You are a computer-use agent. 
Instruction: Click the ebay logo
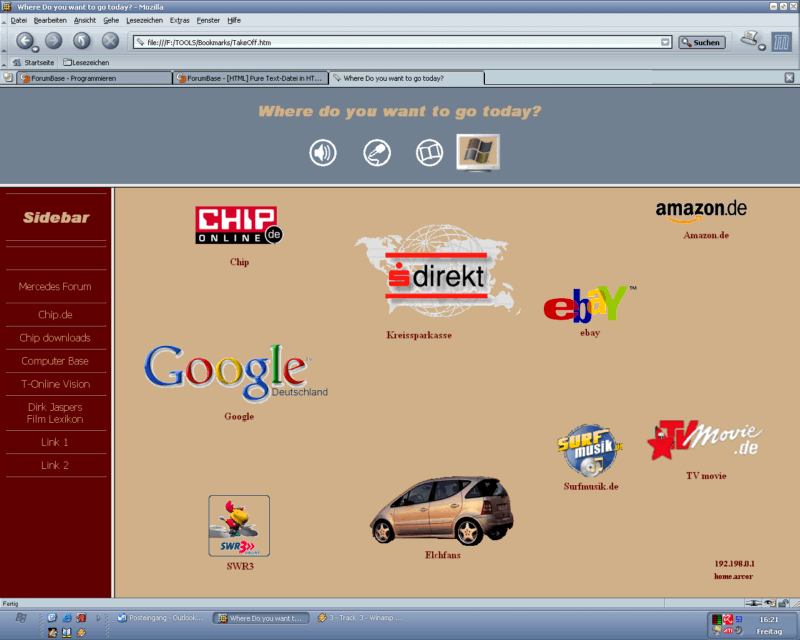(x=590, y=304)
